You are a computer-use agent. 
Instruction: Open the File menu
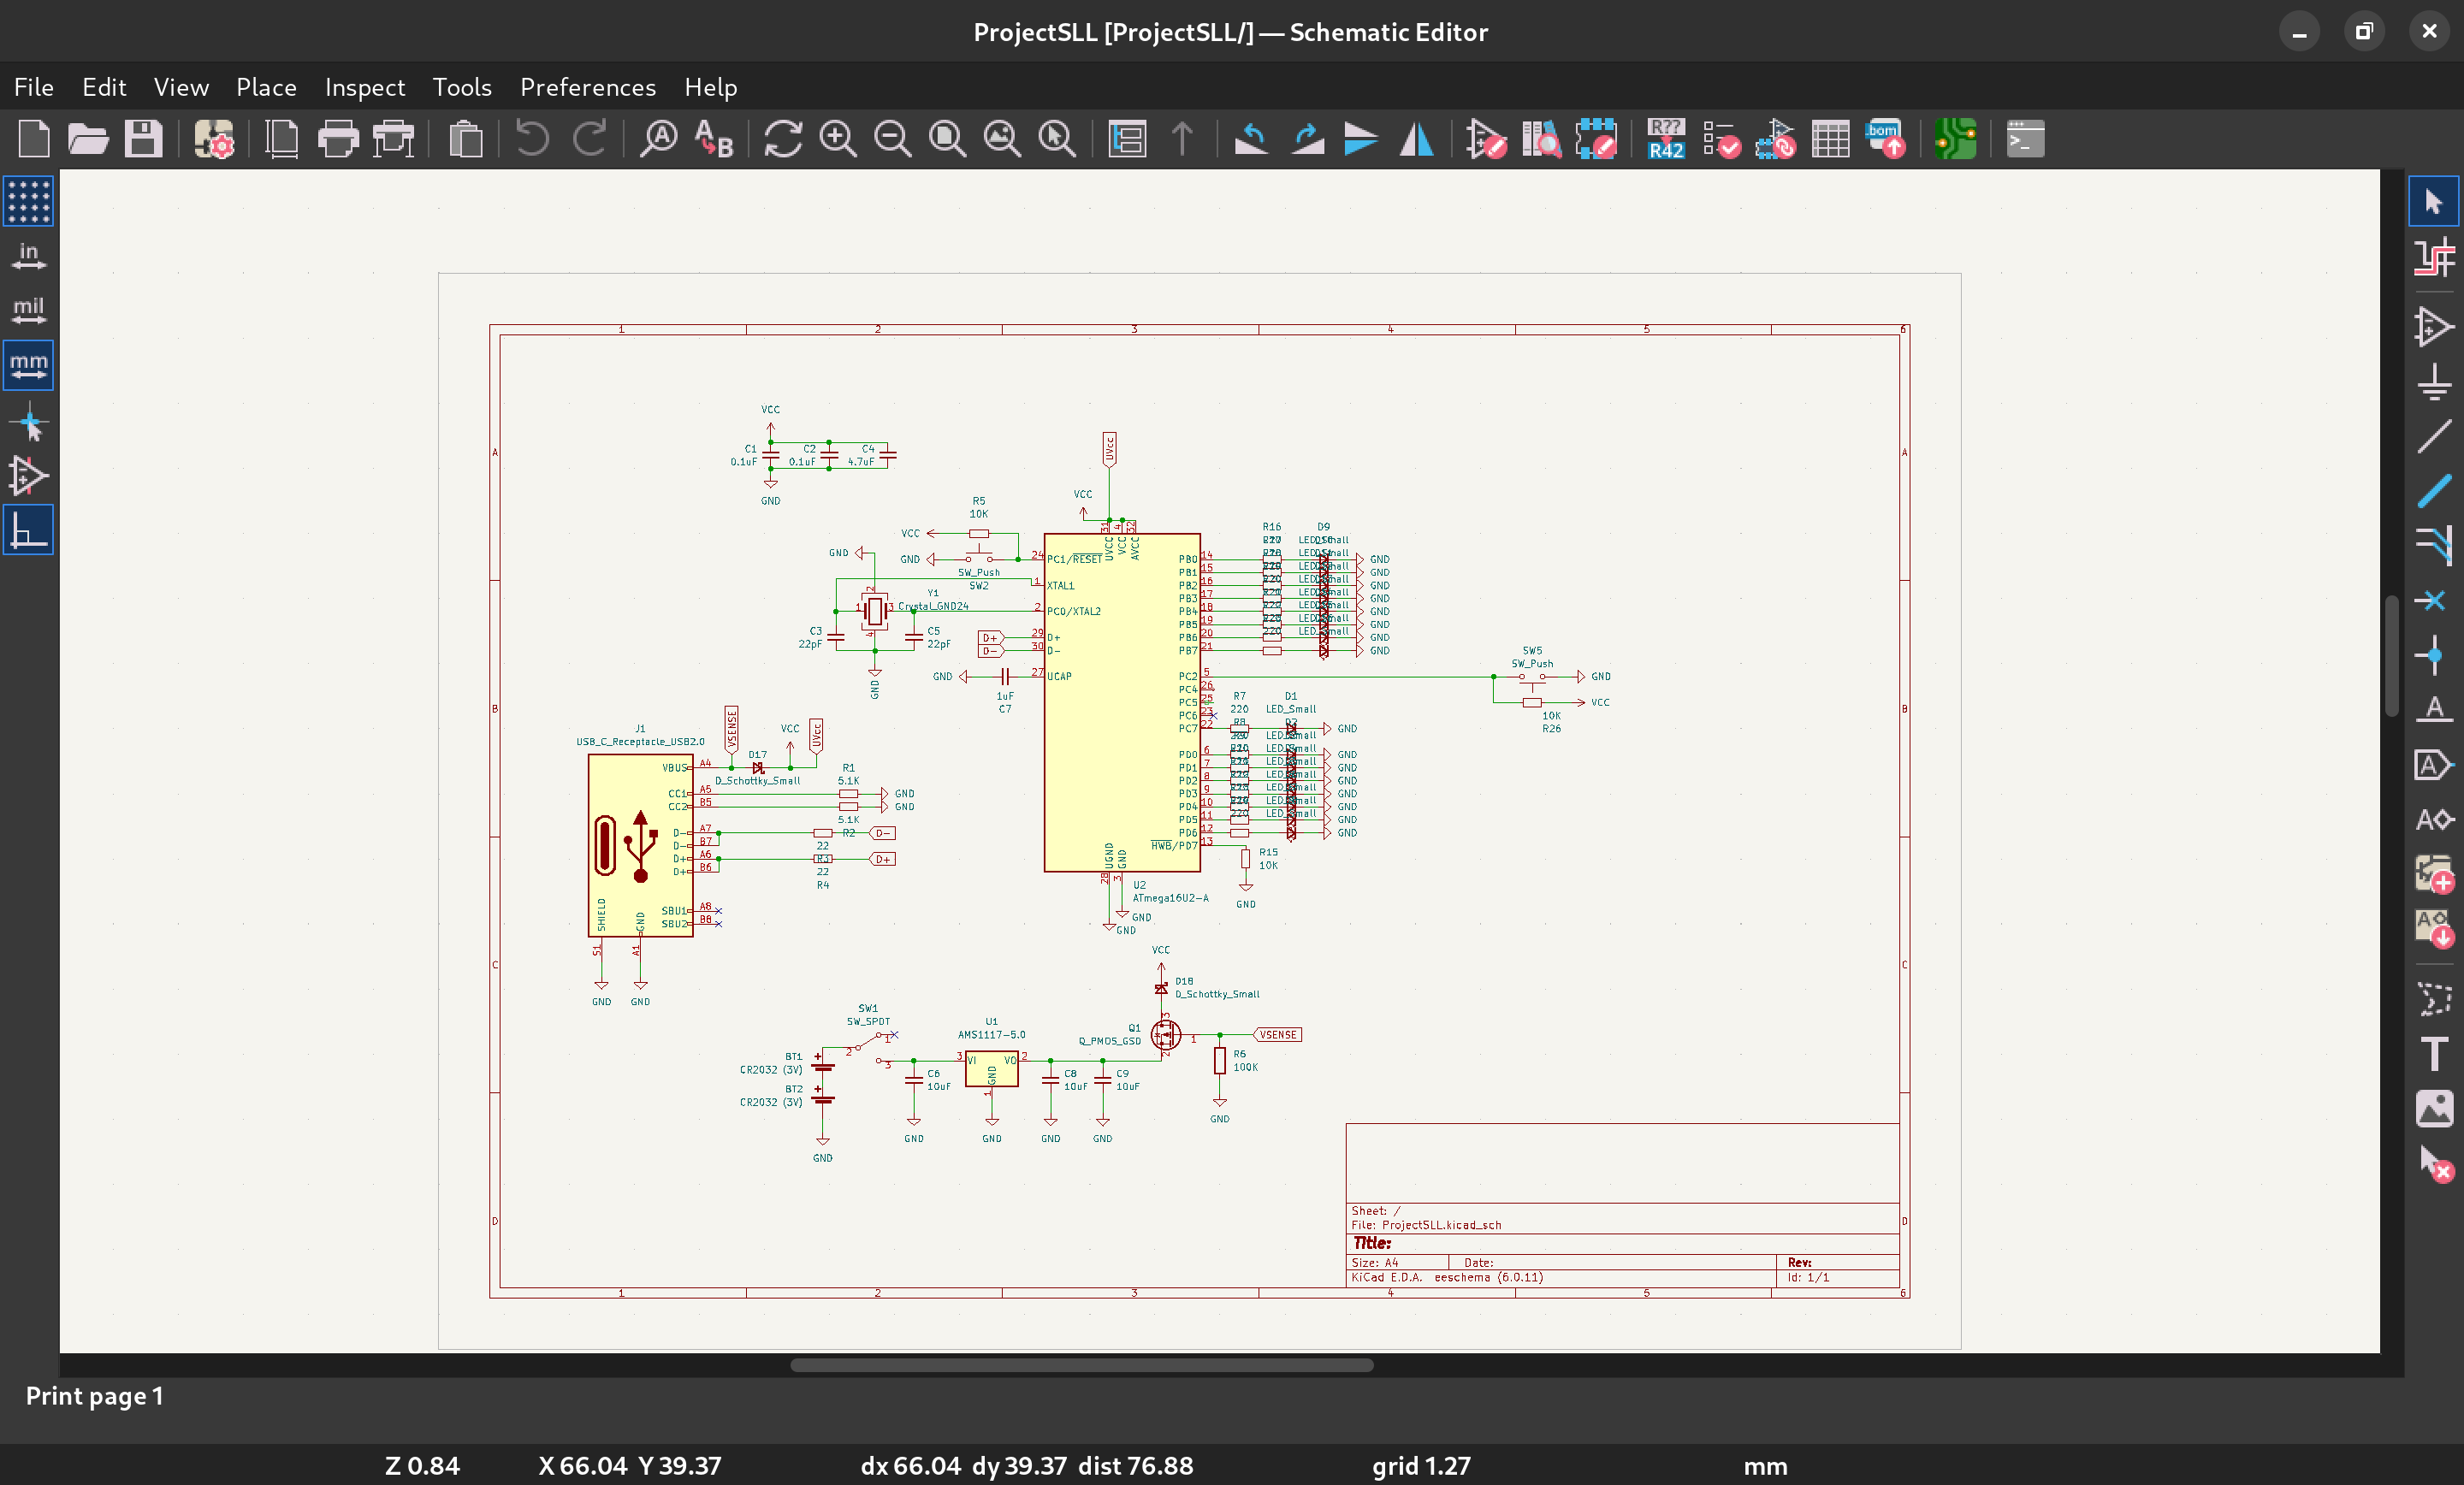coord(34,87)
